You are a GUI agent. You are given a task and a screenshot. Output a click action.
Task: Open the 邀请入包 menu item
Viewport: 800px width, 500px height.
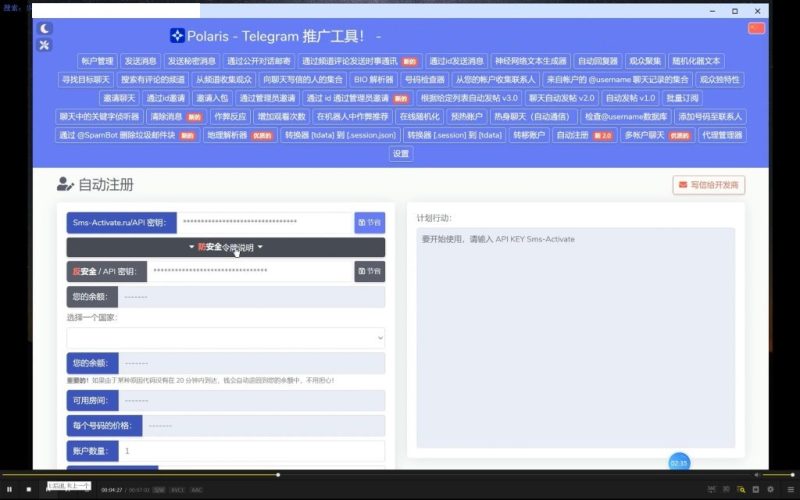212,98
